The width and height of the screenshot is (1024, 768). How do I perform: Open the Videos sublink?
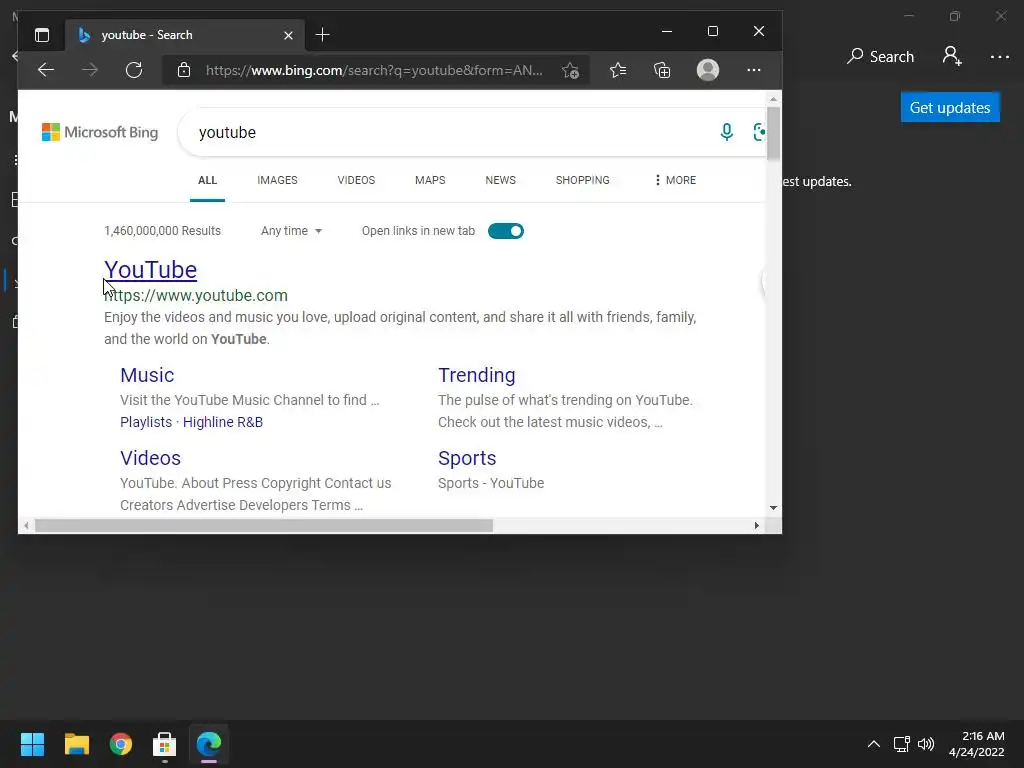click(x=150, y=458)
